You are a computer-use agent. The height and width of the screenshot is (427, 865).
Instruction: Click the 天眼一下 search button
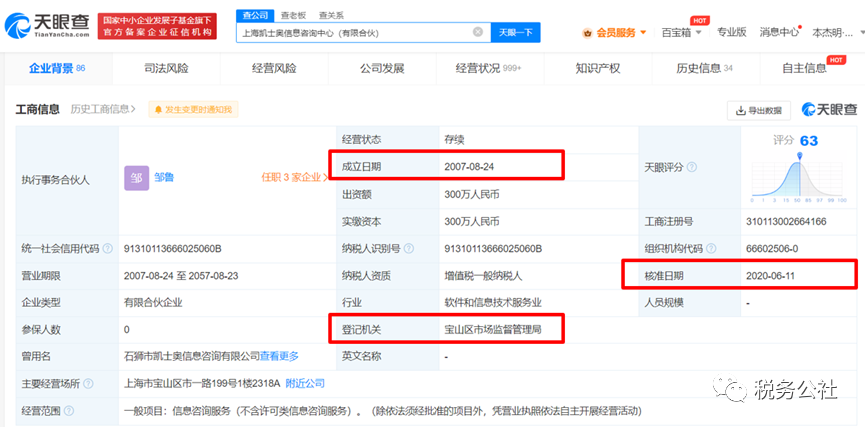click(x=516, y=33)
